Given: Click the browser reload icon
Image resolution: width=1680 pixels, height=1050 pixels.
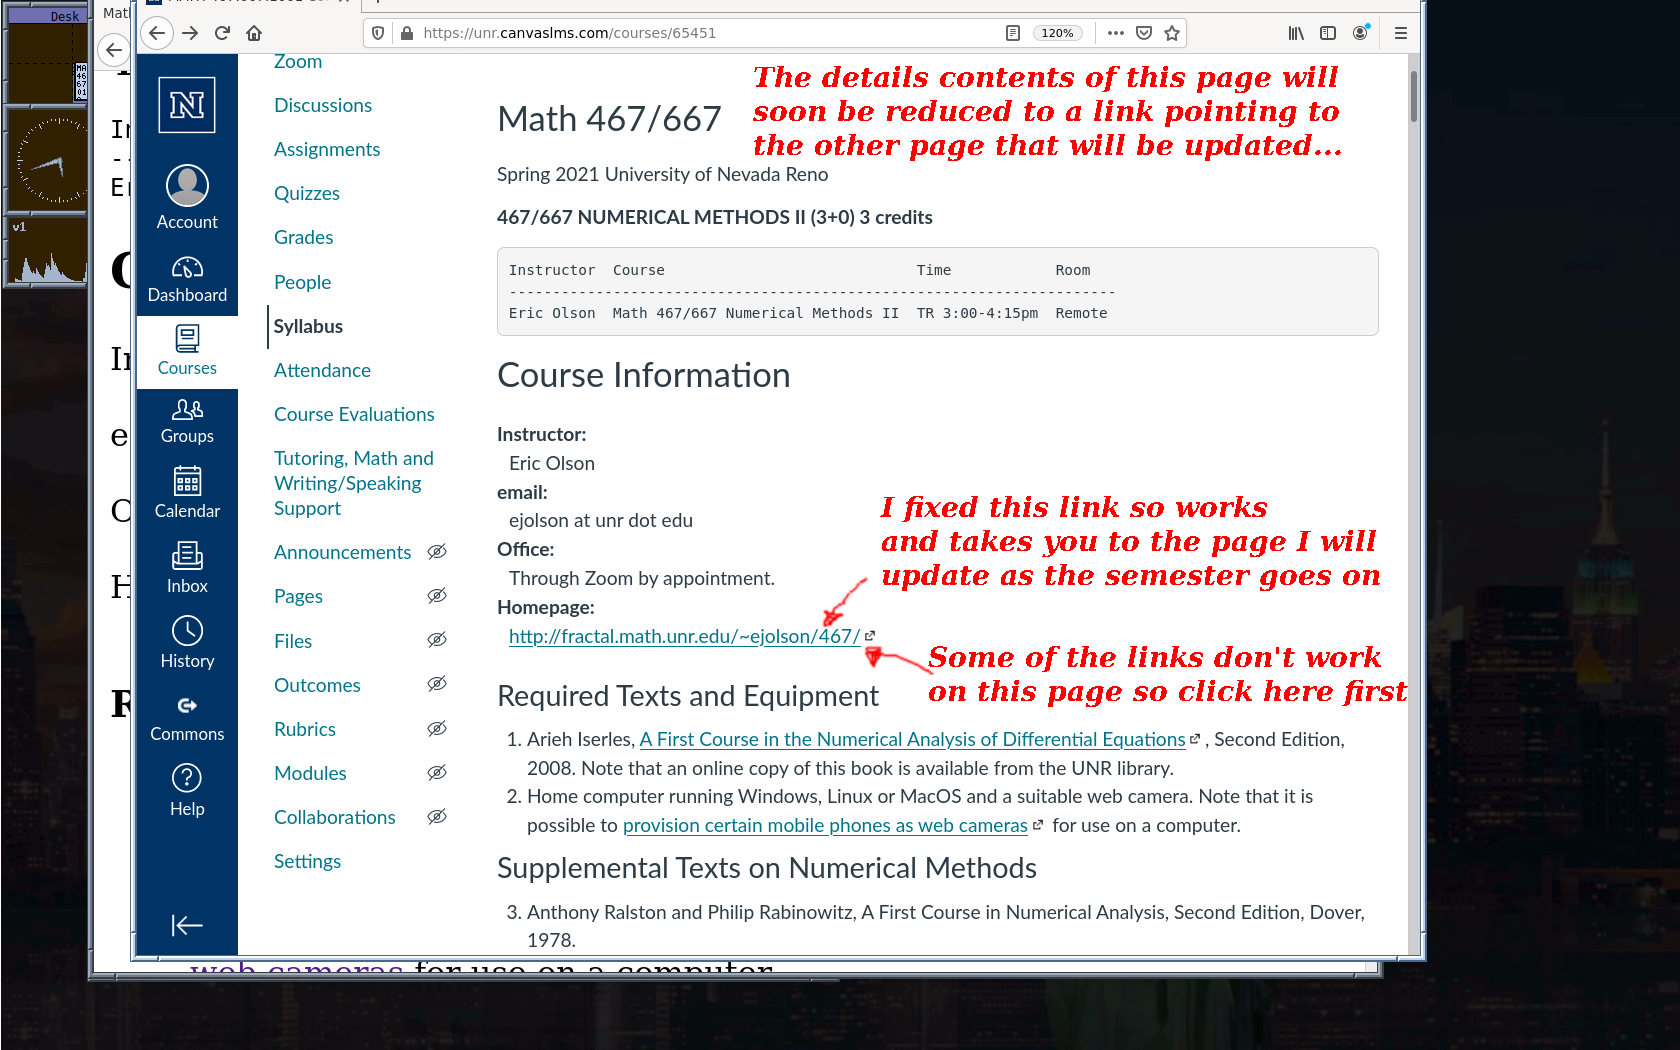Looking at the screenshot, I should (222, 33).
